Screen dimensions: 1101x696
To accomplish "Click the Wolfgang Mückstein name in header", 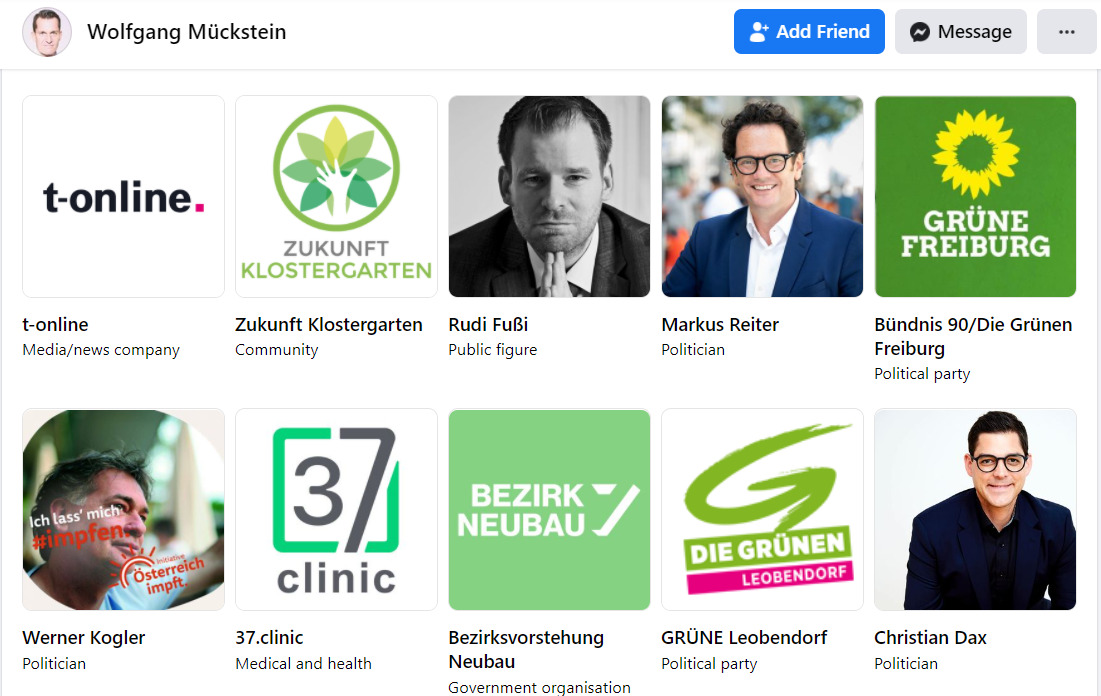I will point(187,32).
